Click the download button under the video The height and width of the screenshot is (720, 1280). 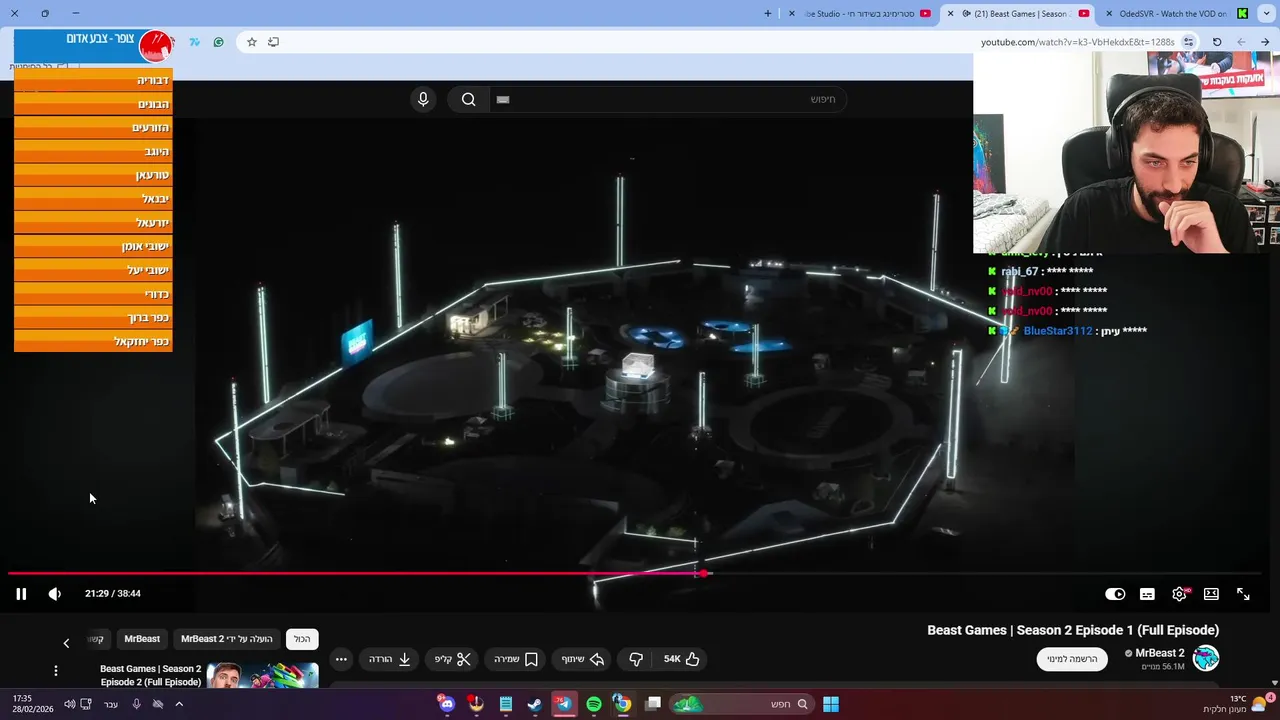pyautogui.click(x=390, y=659)
